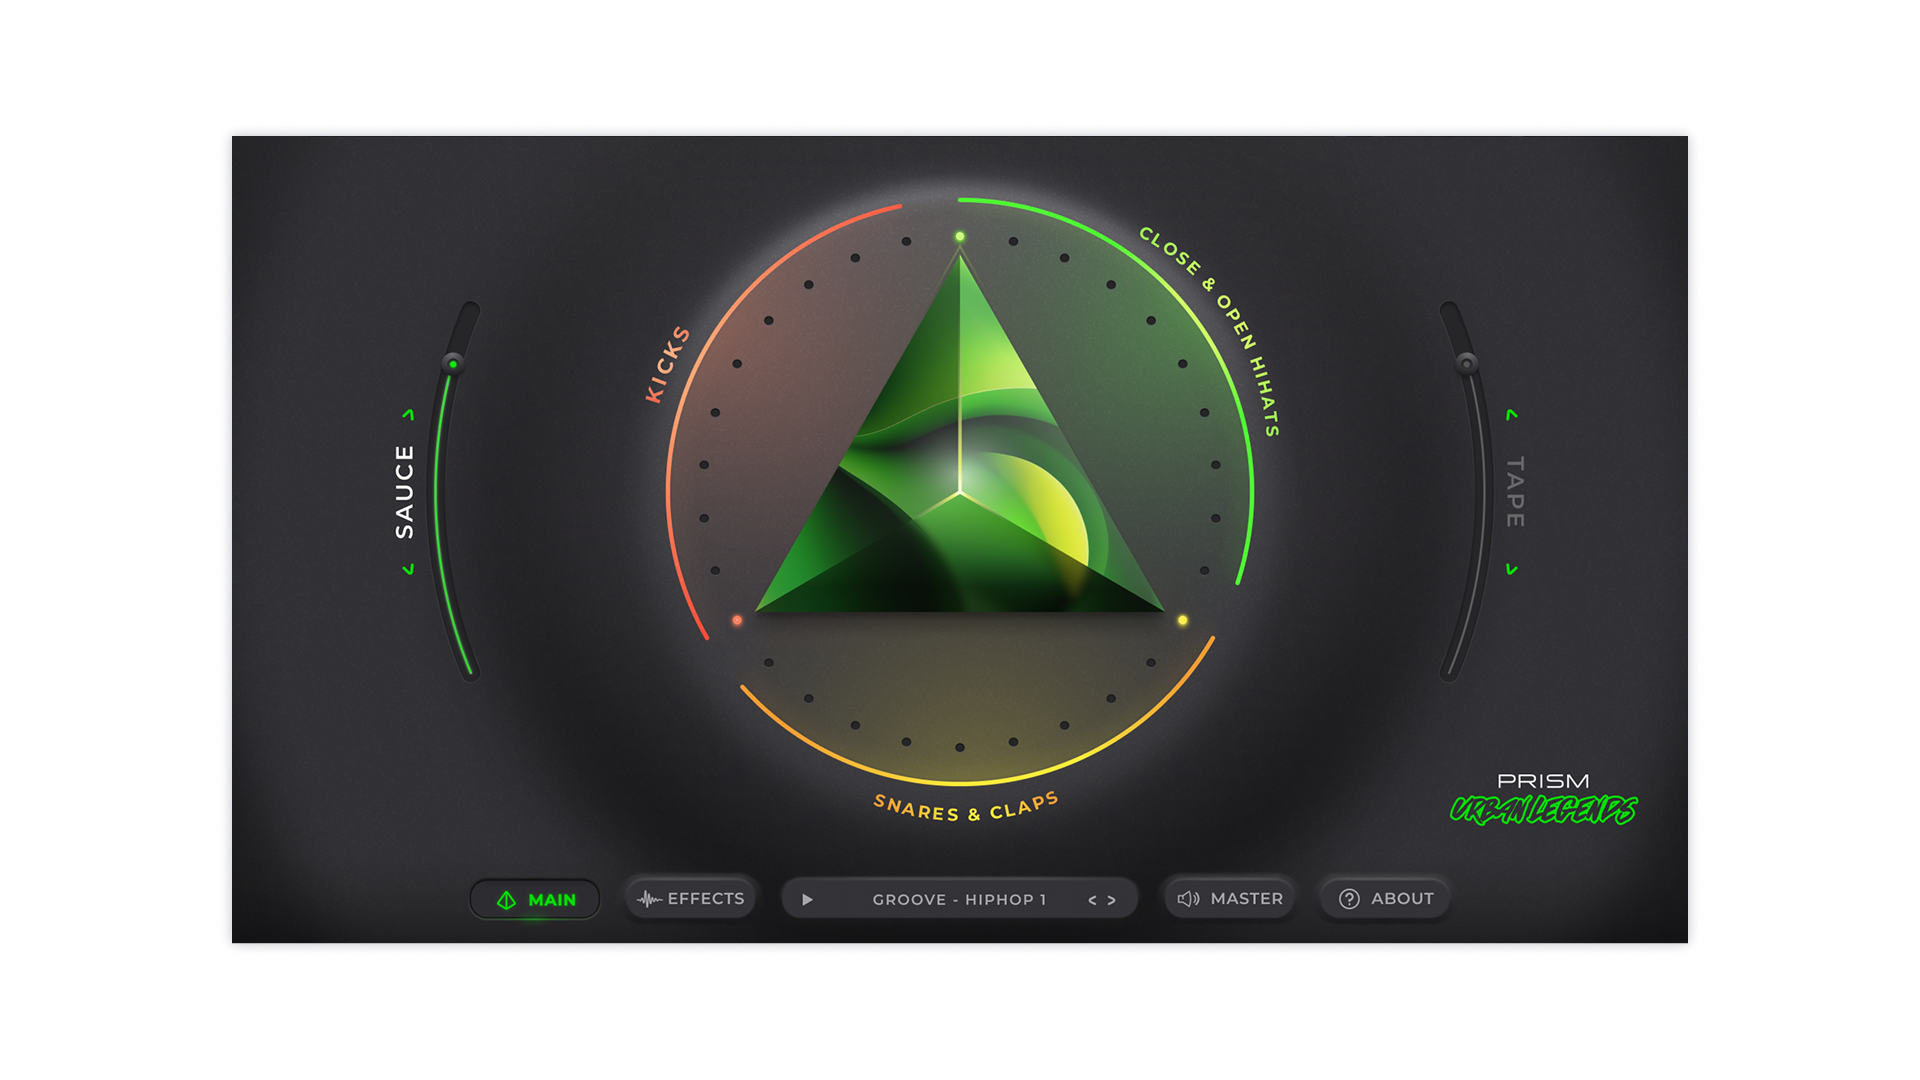
Task: Click the play icon beside Groove name
Action: tap(807, 899)
